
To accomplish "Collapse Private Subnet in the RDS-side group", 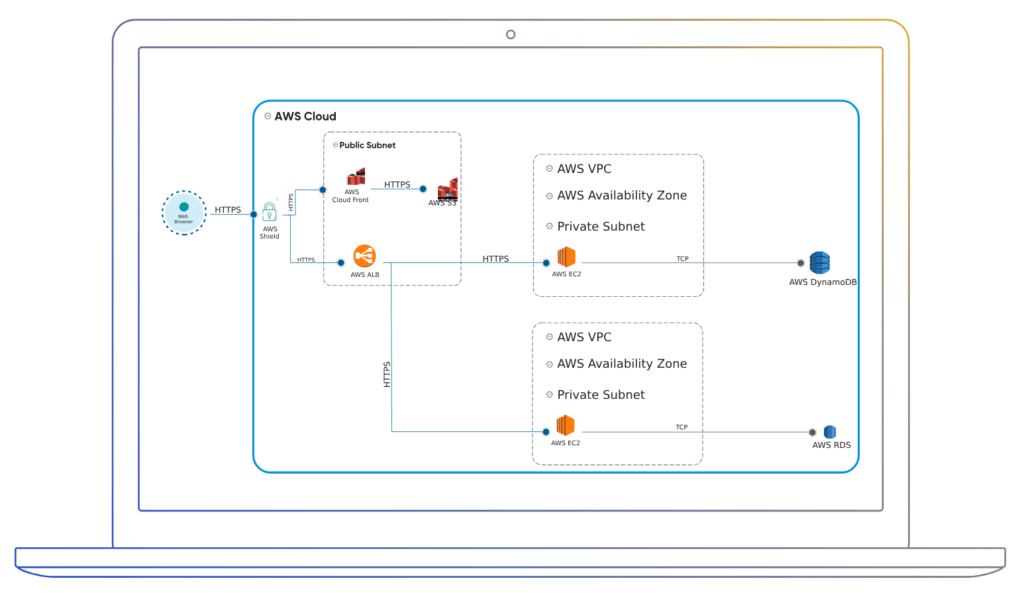I will coord(549,394).
